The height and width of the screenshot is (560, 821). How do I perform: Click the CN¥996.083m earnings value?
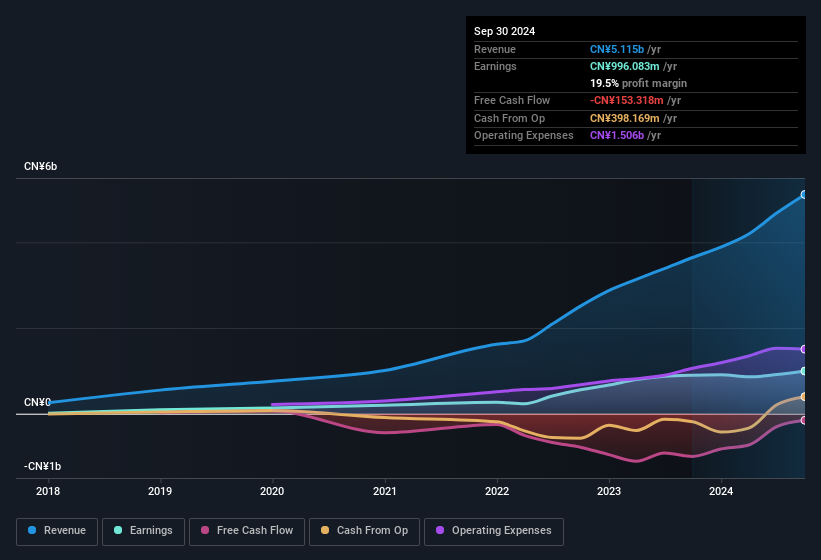click(625, 66)
